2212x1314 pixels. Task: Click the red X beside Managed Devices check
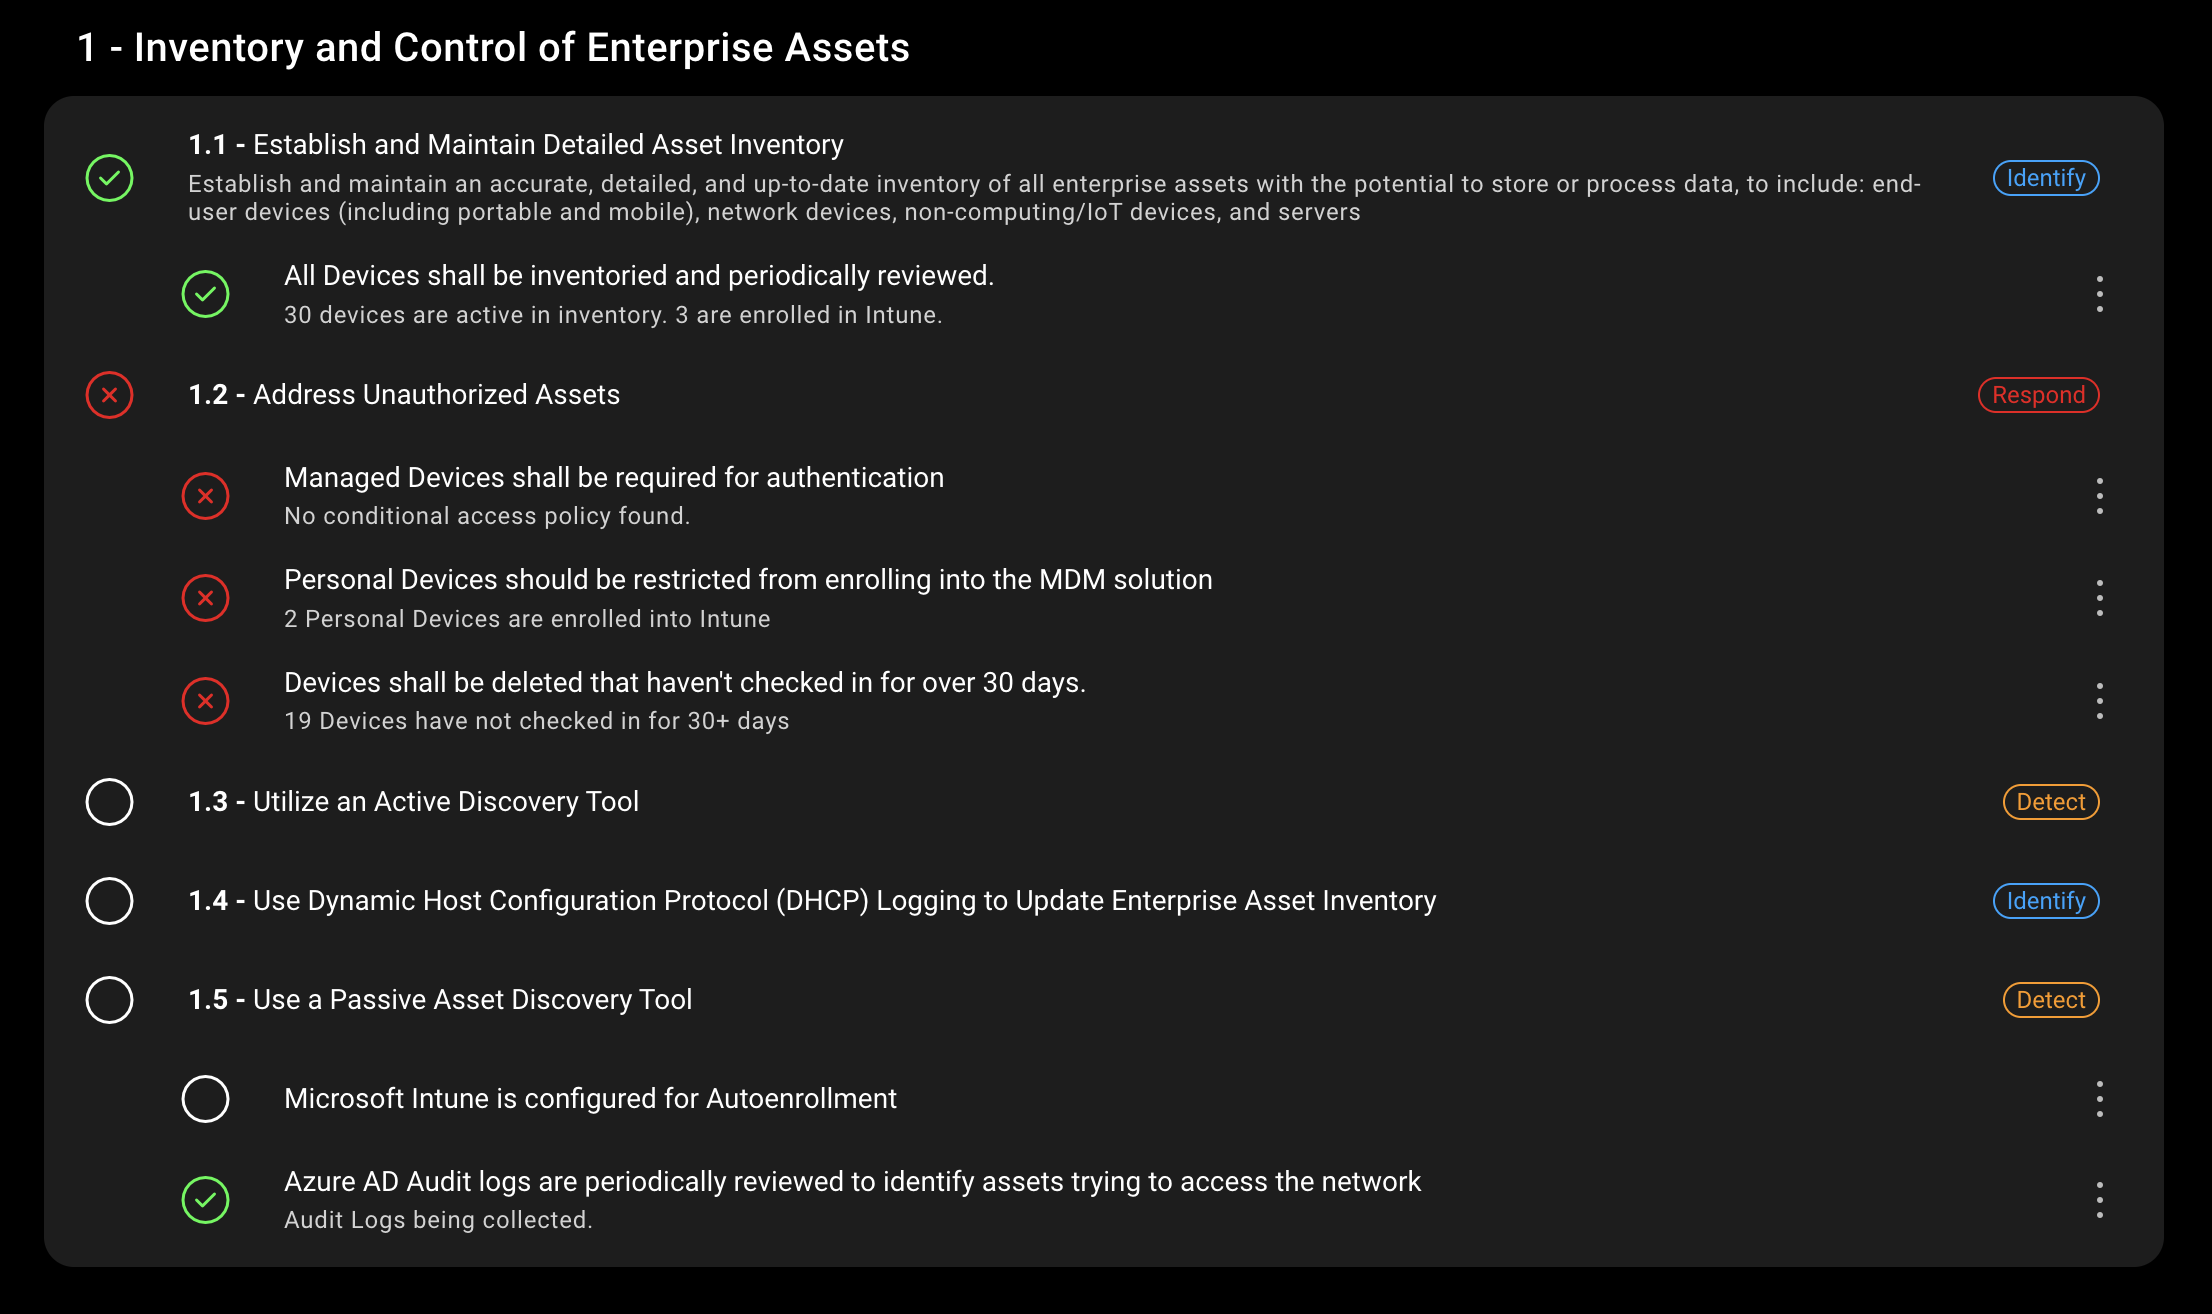205,496
